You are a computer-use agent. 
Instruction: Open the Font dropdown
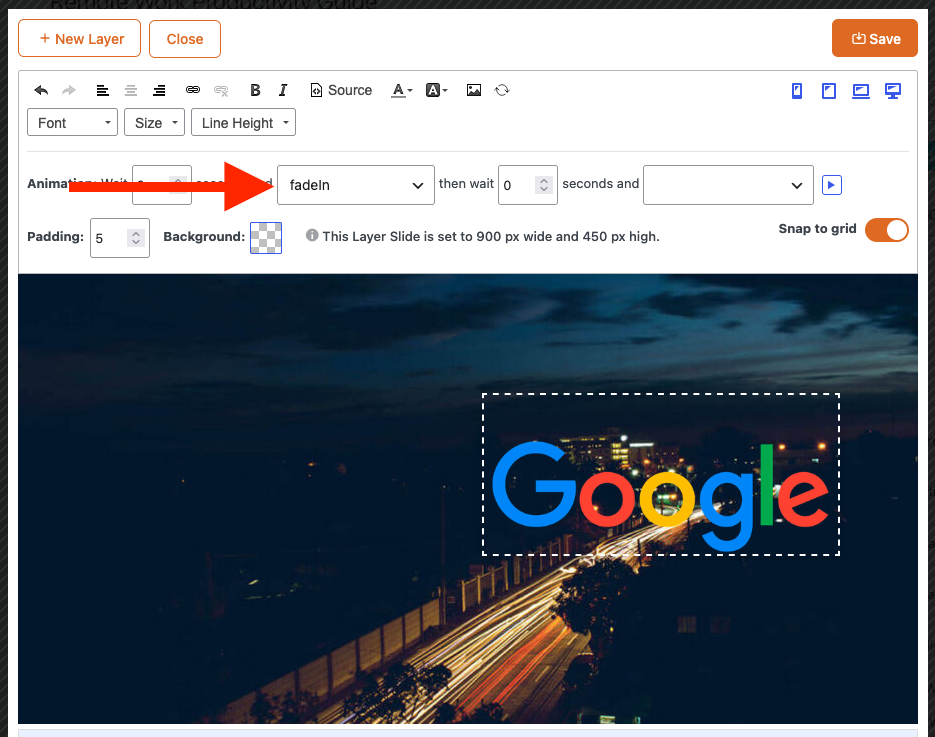pos(72,123)
